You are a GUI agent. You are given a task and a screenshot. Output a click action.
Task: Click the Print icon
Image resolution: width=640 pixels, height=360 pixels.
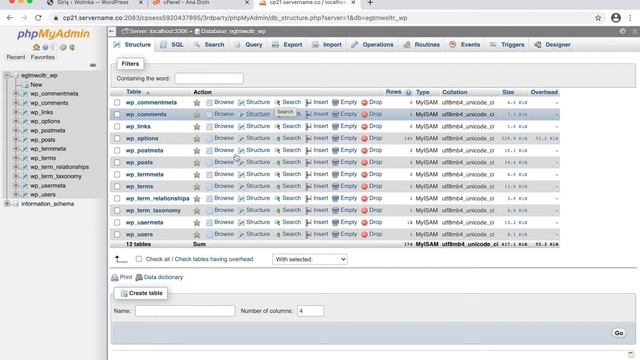[x=115, y=278]
